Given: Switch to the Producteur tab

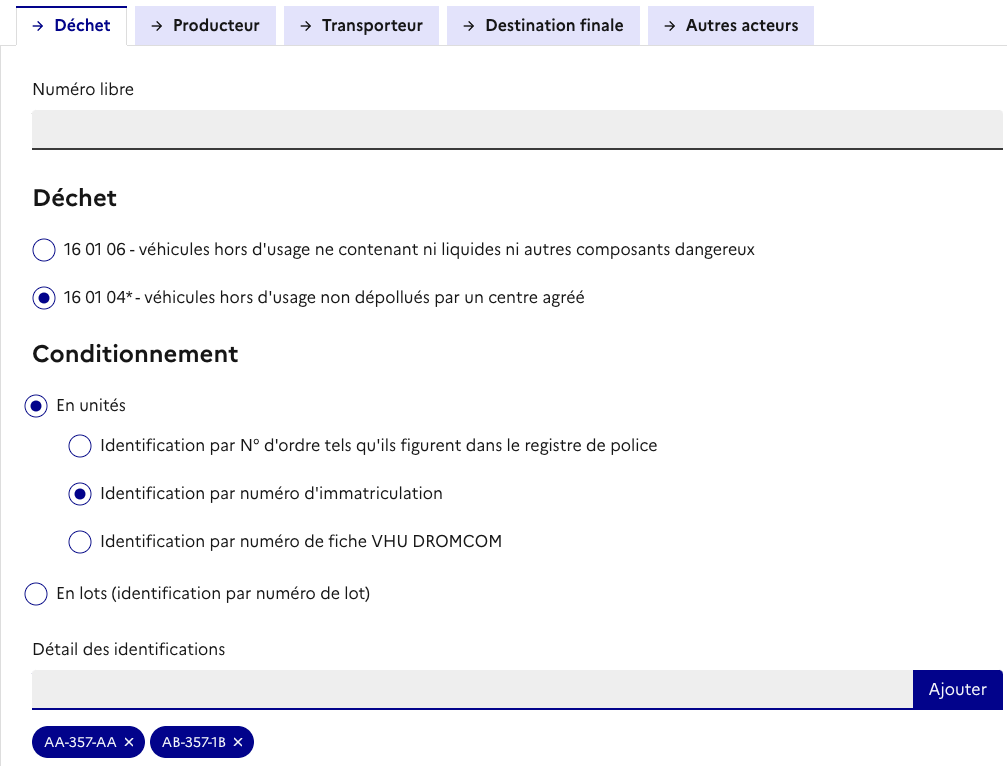Looking at the screenshot, I should tap(205, 26).
